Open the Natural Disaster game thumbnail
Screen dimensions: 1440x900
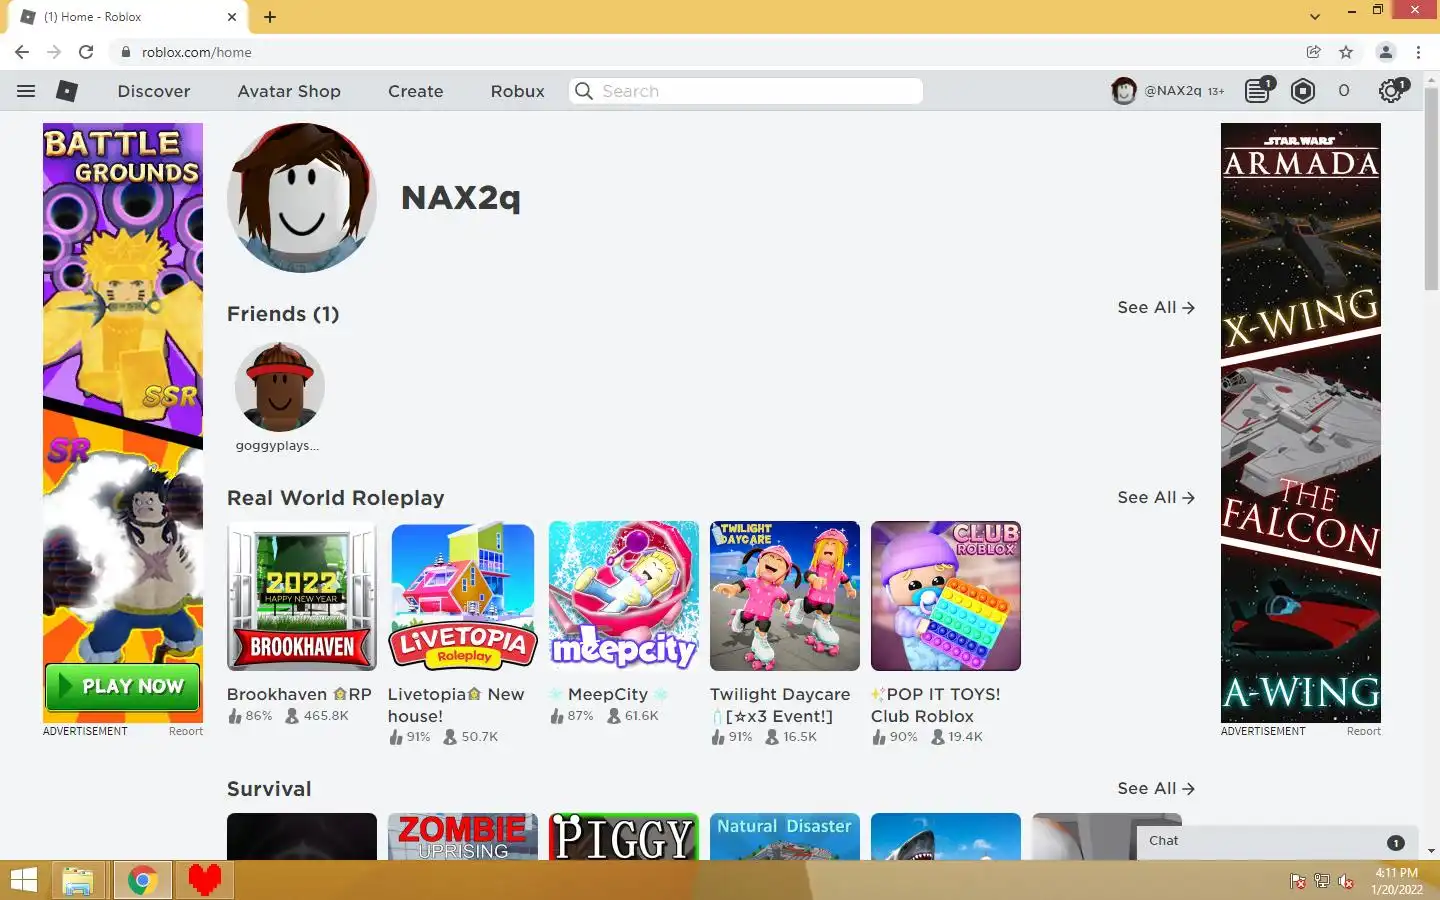785,836
